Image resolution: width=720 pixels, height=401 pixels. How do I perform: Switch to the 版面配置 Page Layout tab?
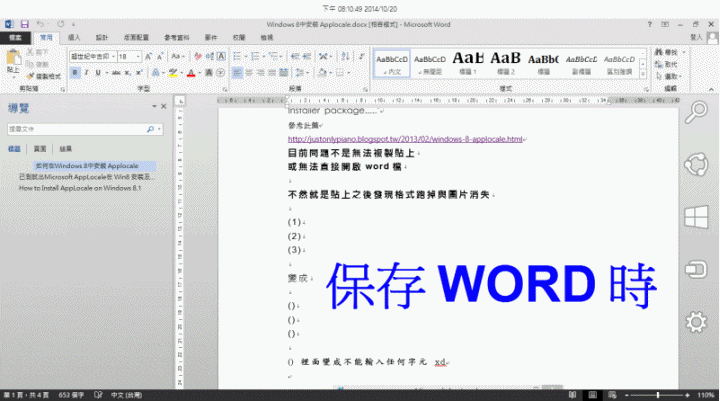coord(136,38)
